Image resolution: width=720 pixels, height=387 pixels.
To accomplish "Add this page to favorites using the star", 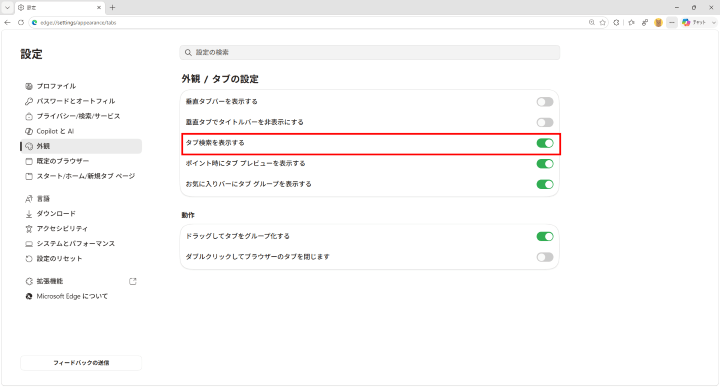I will pyautogui.click(x=602, y=22).
